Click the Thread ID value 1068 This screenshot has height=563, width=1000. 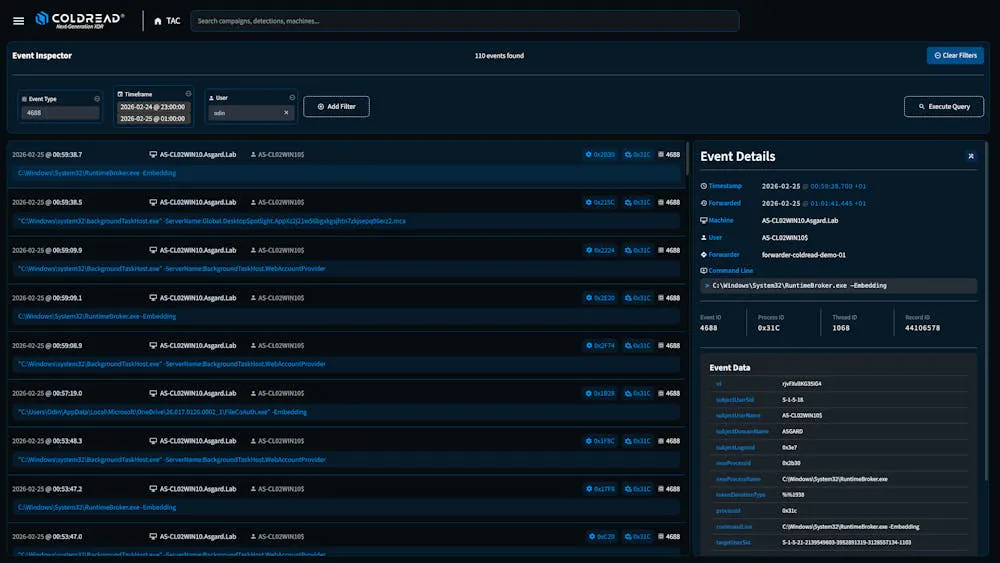pos(841,328)
